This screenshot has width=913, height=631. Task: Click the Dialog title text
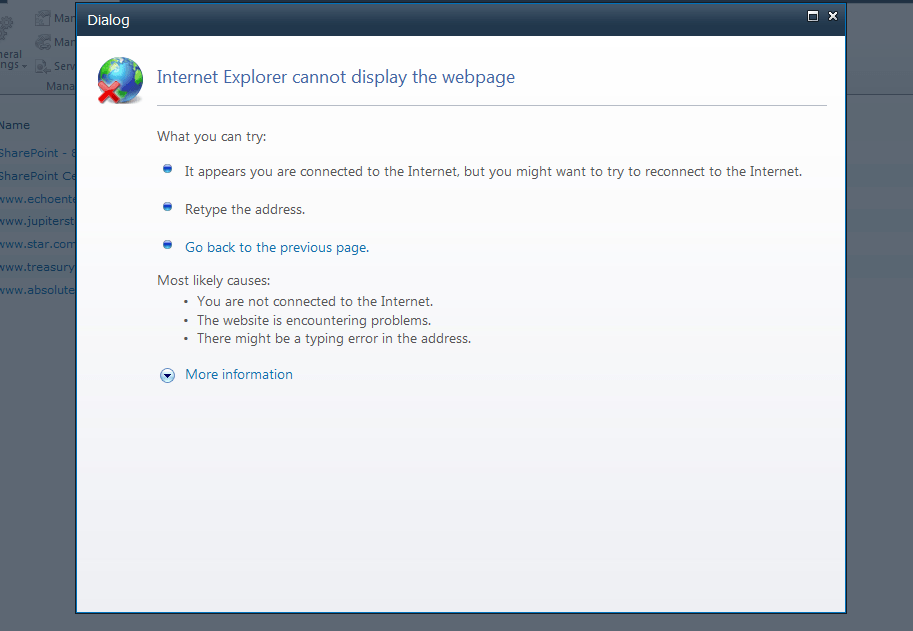108,20
